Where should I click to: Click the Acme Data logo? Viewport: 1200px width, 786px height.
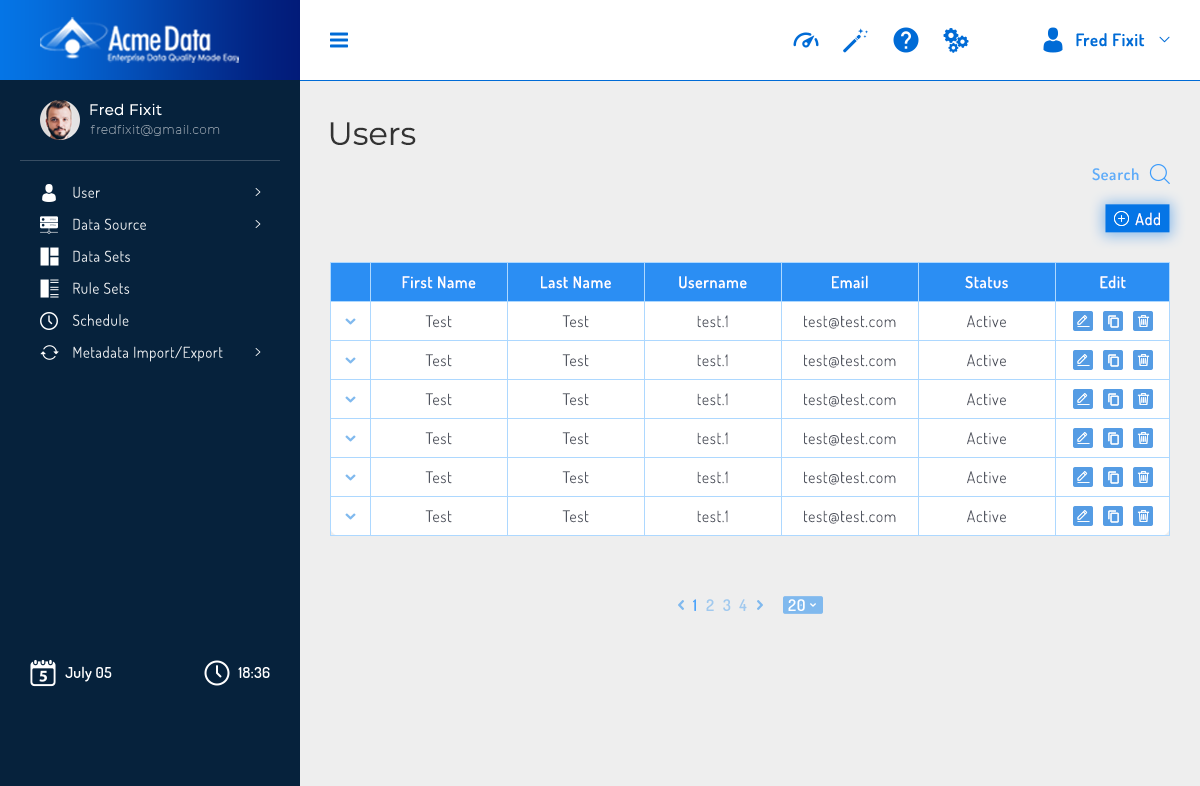140,40
